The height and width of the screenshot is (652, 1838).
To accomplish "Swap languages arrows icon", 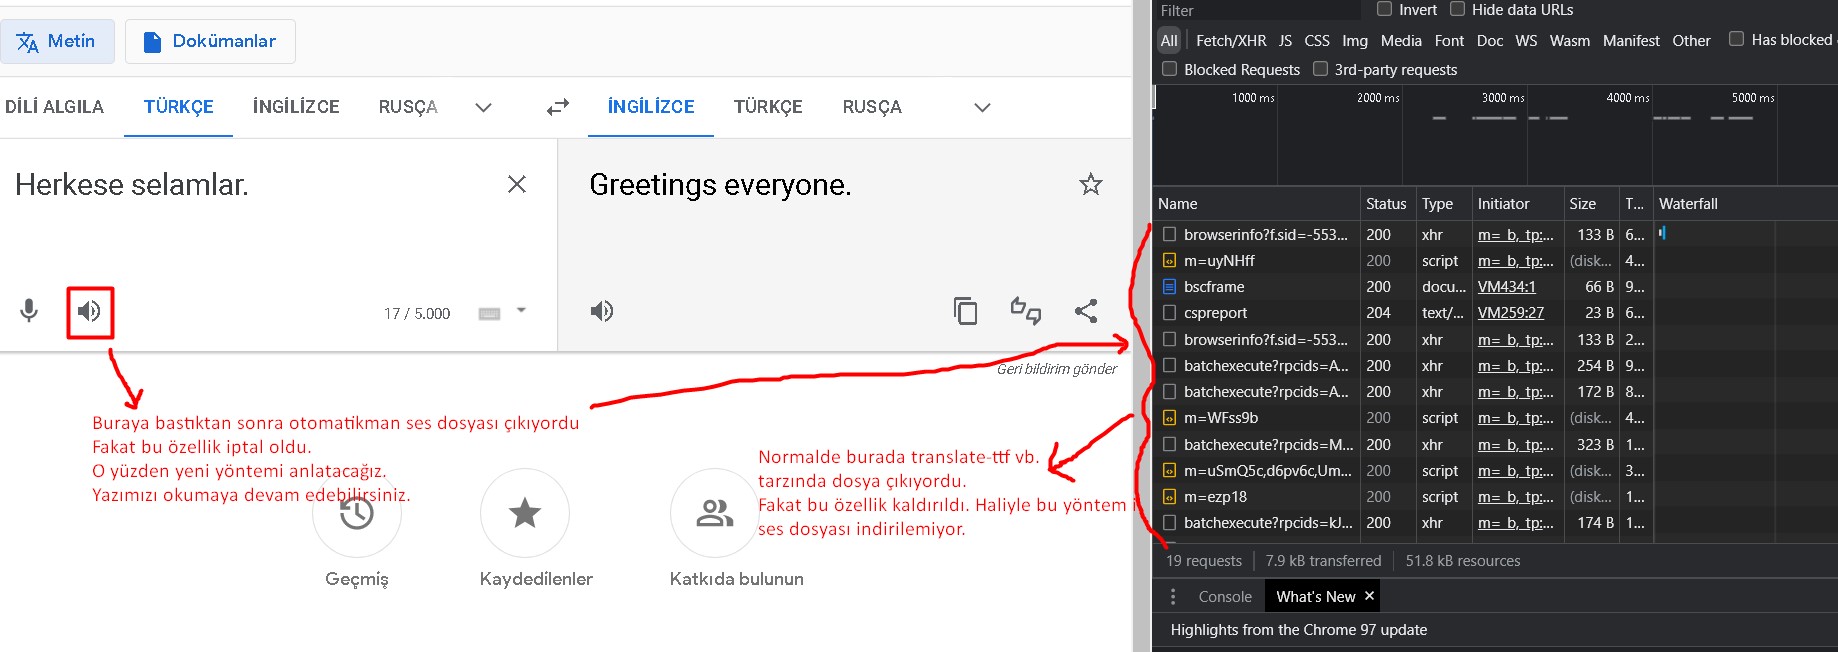I will coord(558,107).
